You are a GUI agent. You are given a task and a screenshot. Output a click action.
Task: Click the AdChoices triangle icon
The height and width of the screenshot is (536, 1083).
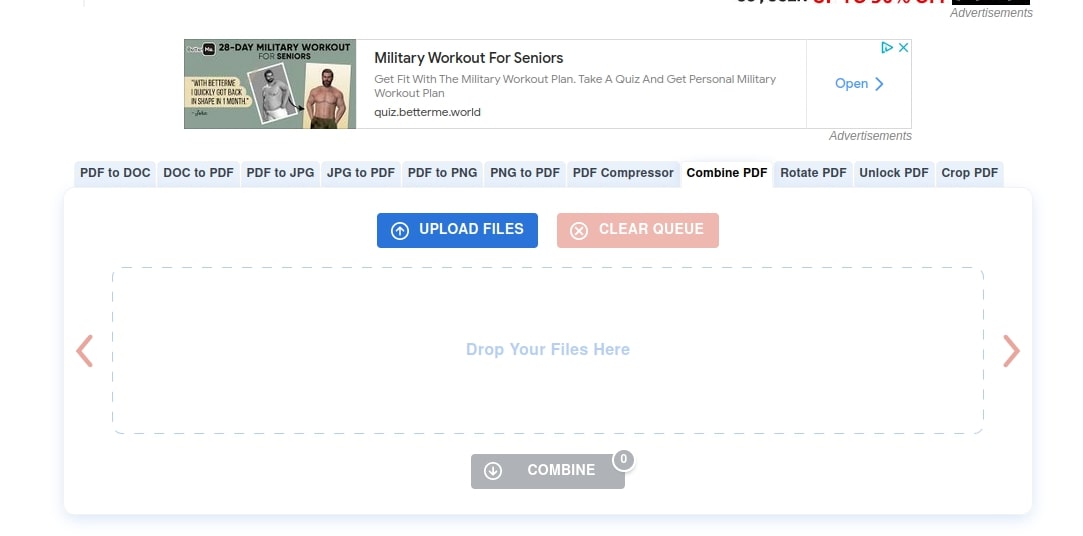[887, 48]
